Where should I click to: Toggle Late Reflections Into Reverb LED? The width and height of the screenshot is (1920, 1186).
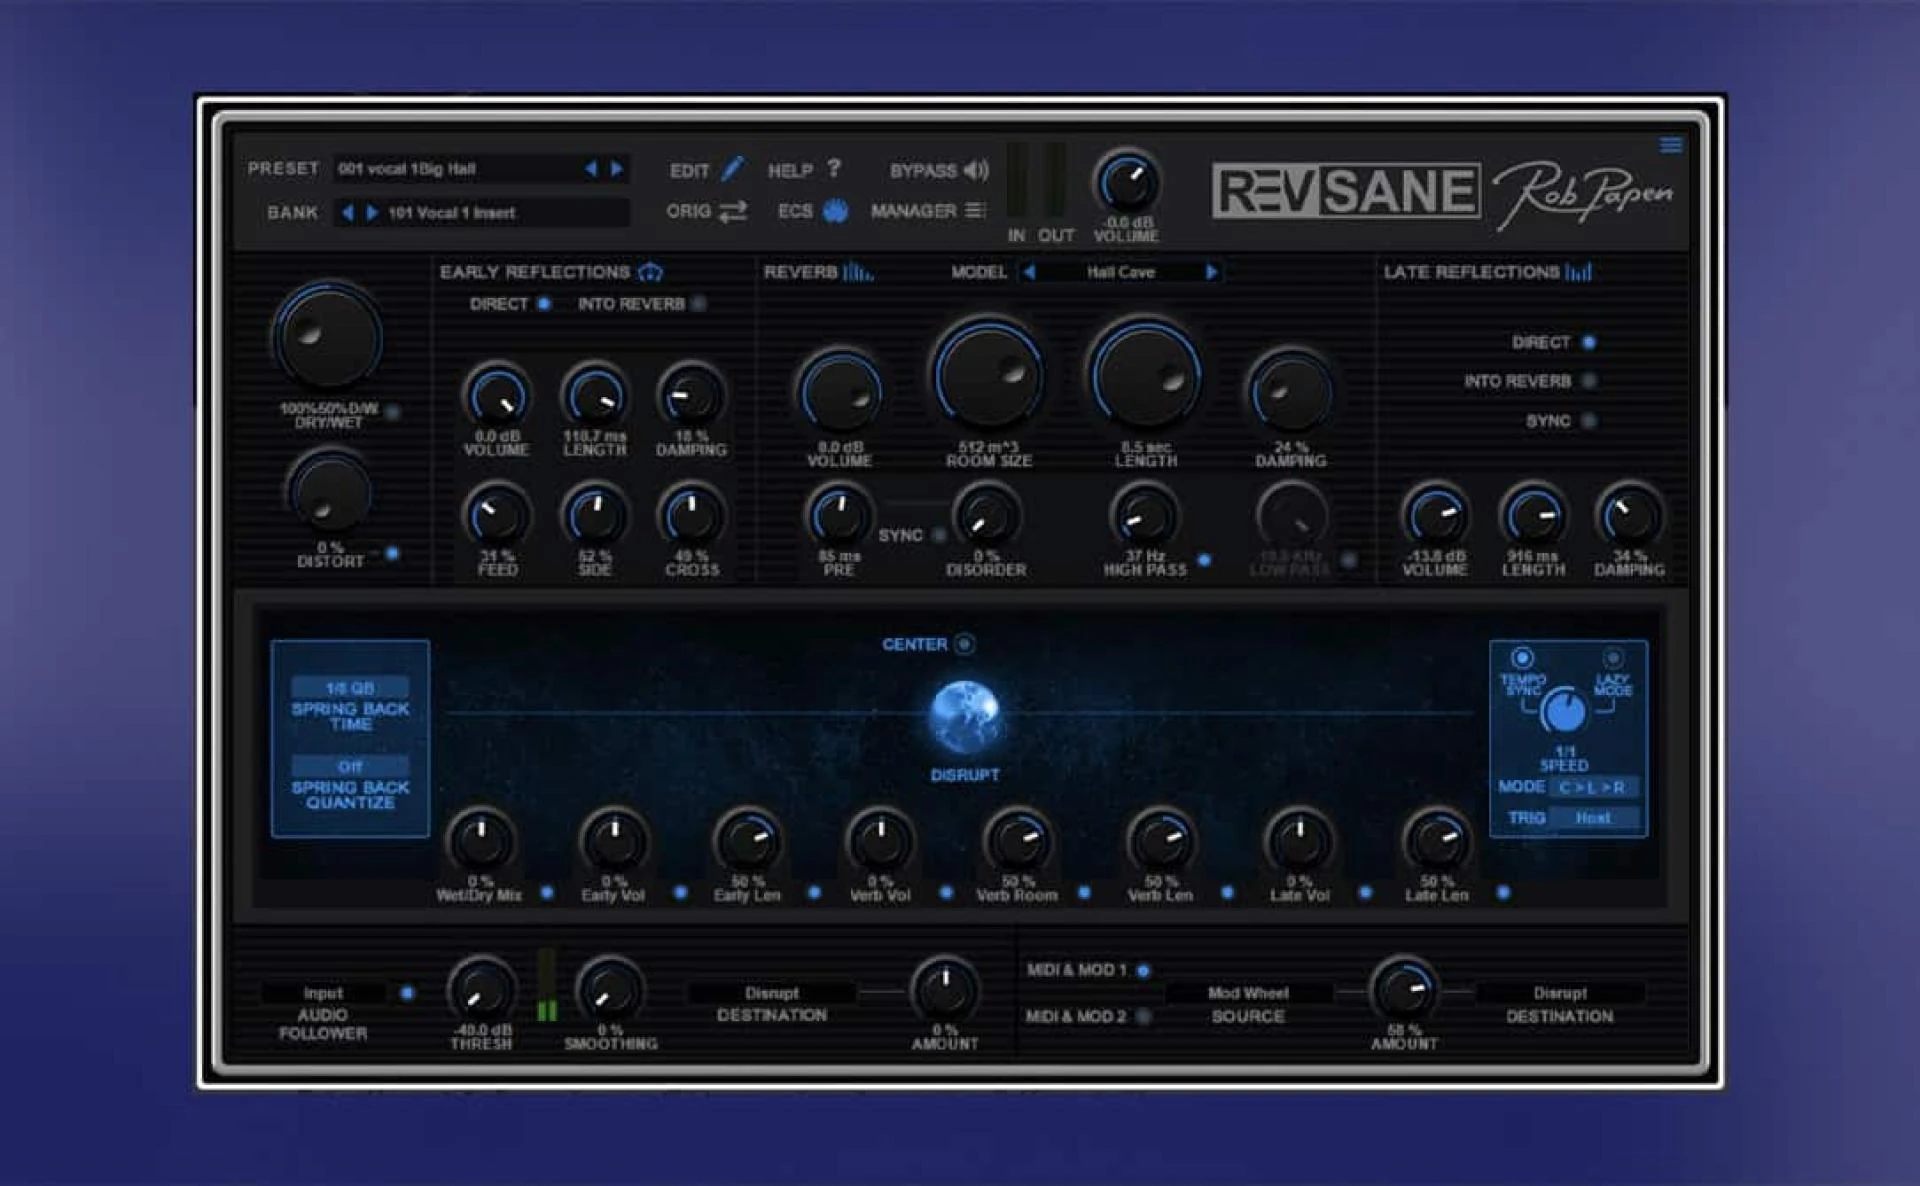(x=1588, y=381)
